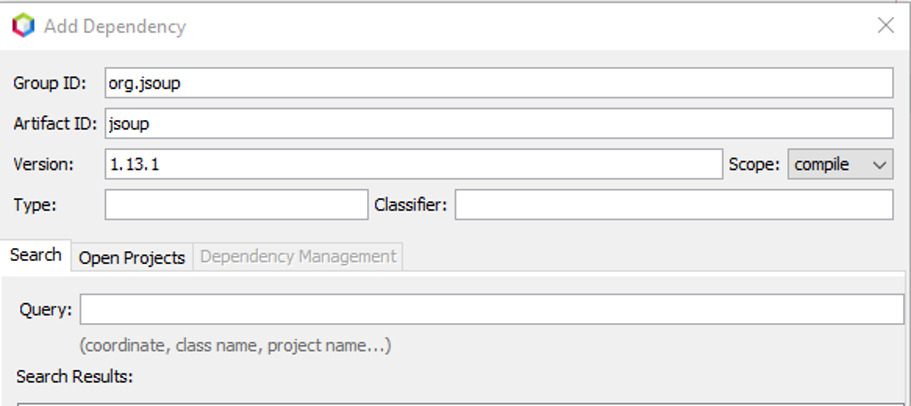Image resolution: width=911 pixels, height=406 pixels.
Task: Open the Open Projects tab
Action: pos(132,257)
